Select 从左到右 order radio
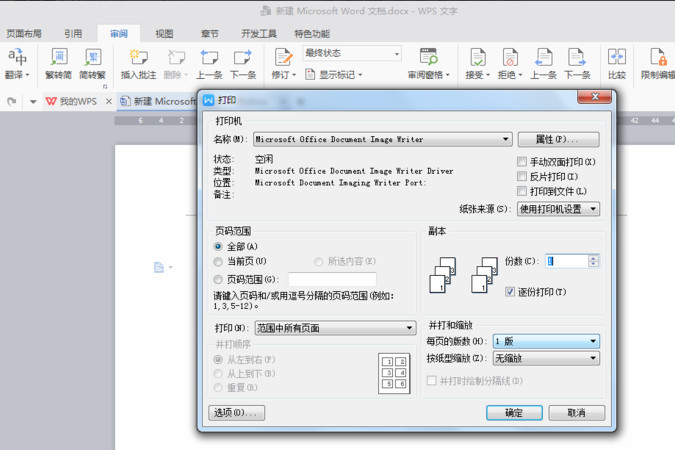 click(x=218, y=360)
